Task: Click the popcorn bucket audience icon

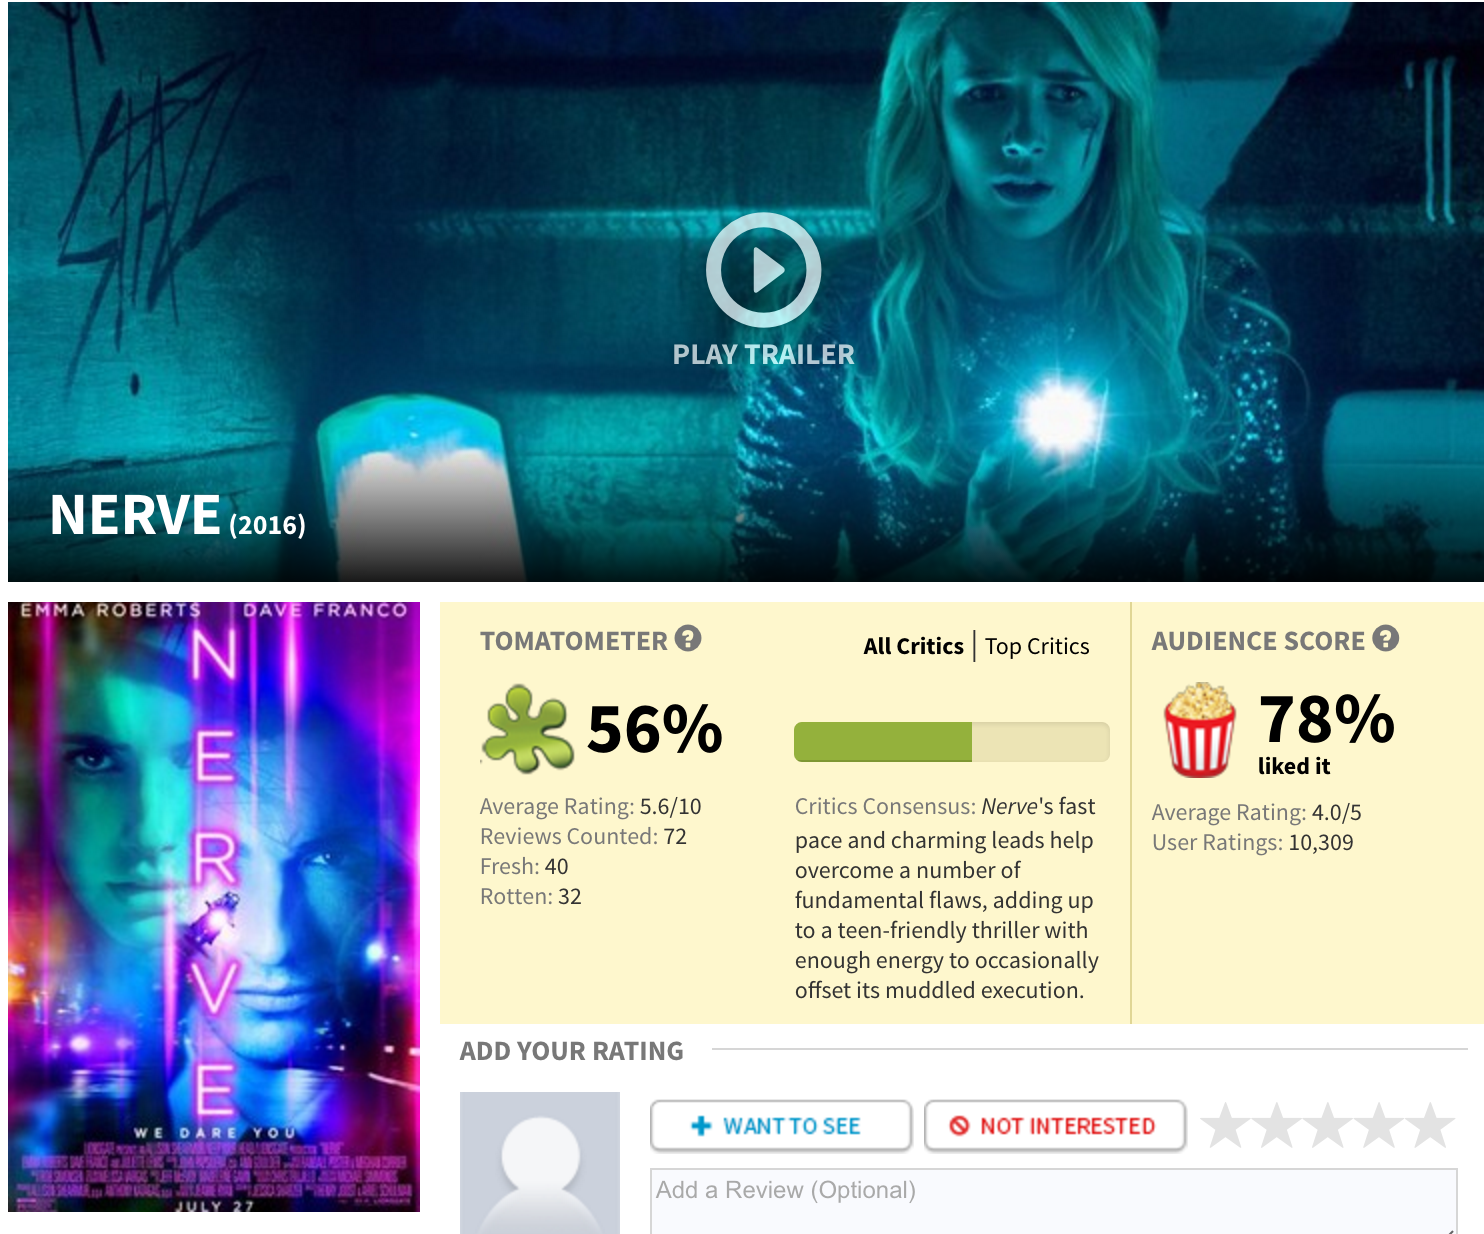Action: click(1199, 730)
